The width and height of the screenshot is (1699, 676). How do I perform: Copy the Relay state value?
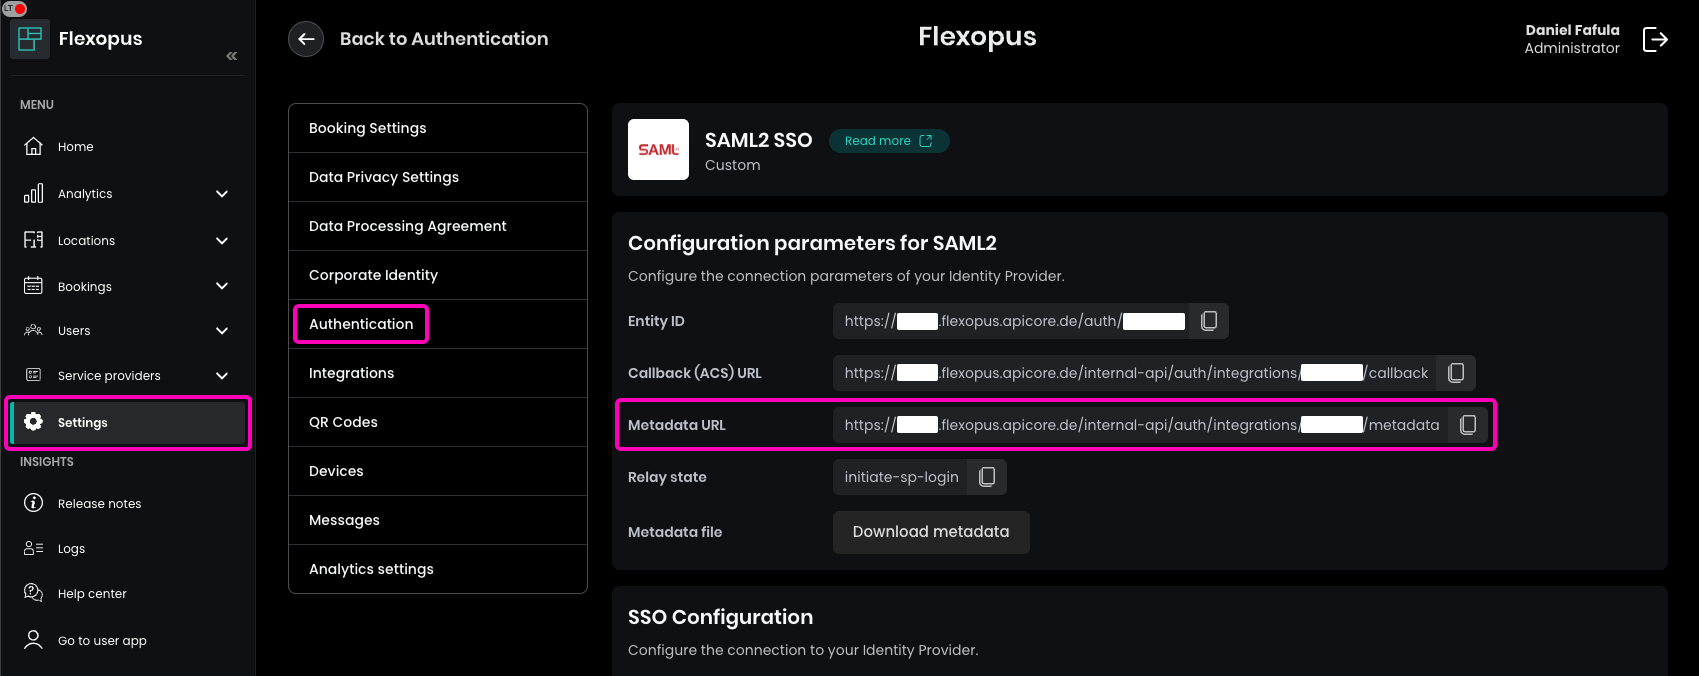(x=986, y=477)
